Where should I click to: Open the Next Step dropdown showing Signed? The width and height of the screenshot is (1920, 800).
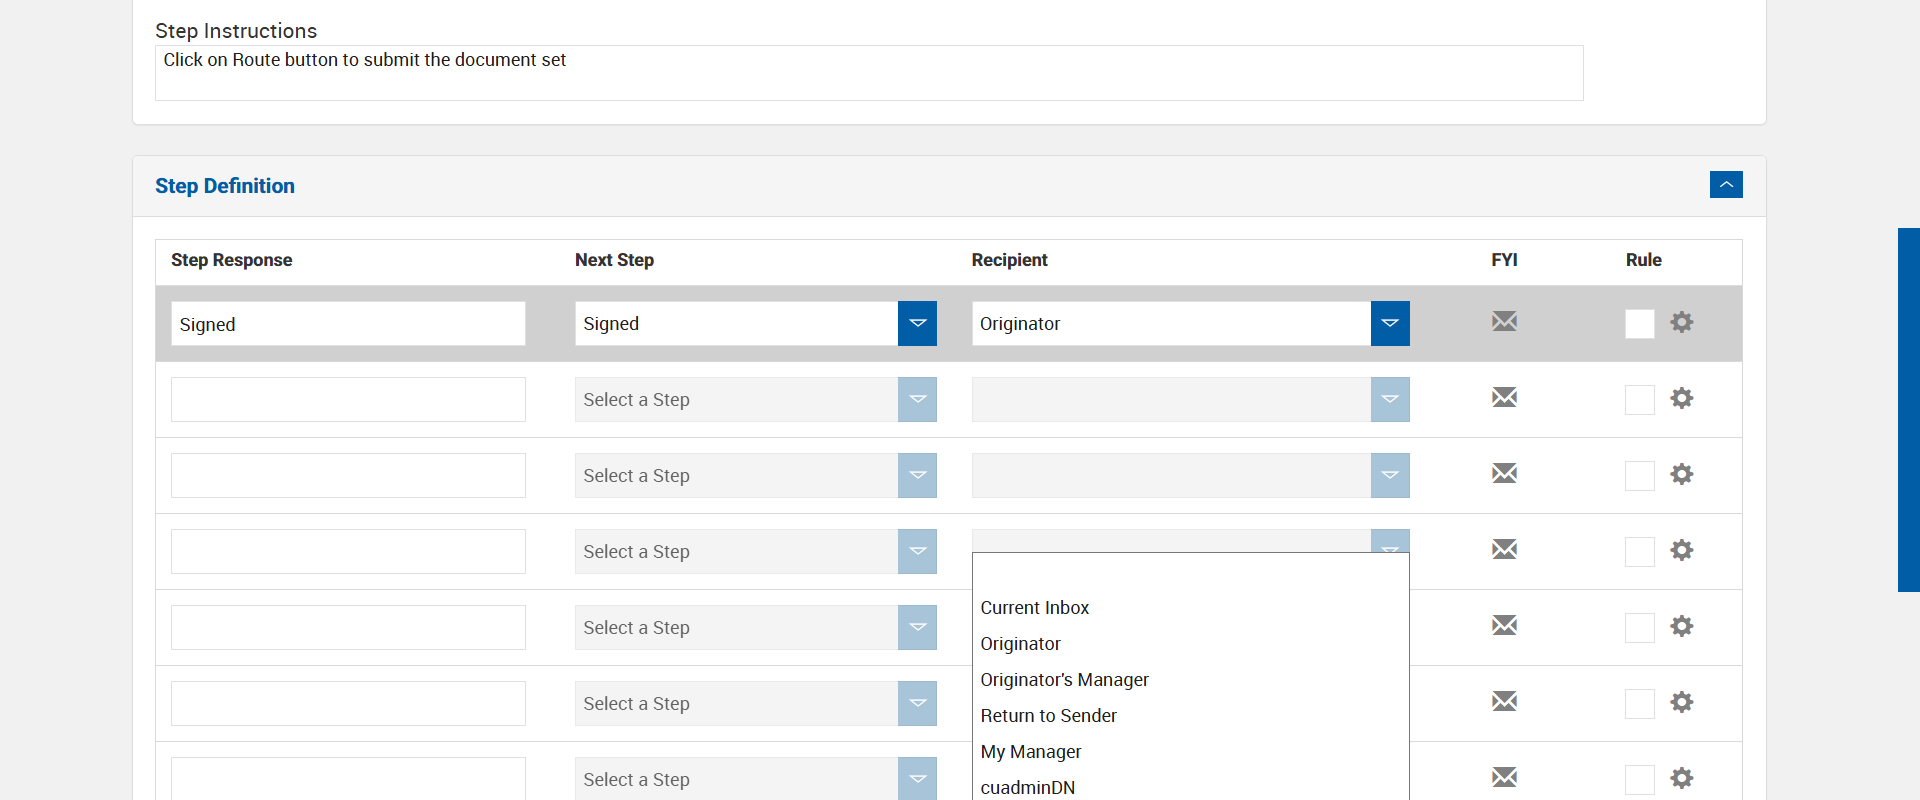coord(917,323)
